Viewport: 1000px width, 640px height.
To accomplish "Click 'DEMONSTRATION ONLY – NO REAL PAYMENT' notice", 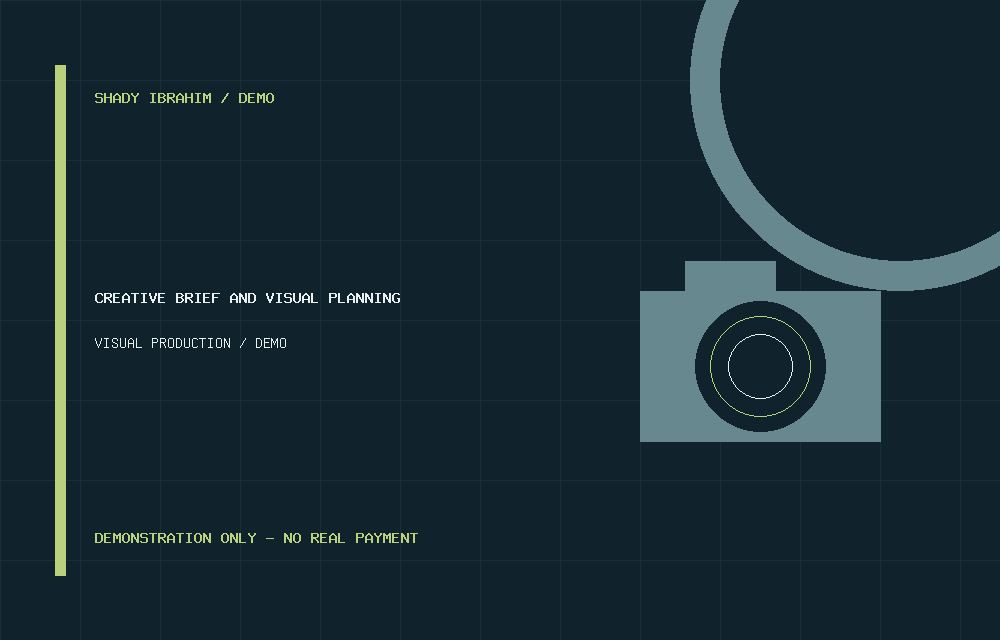I will (x=256, y=538).
